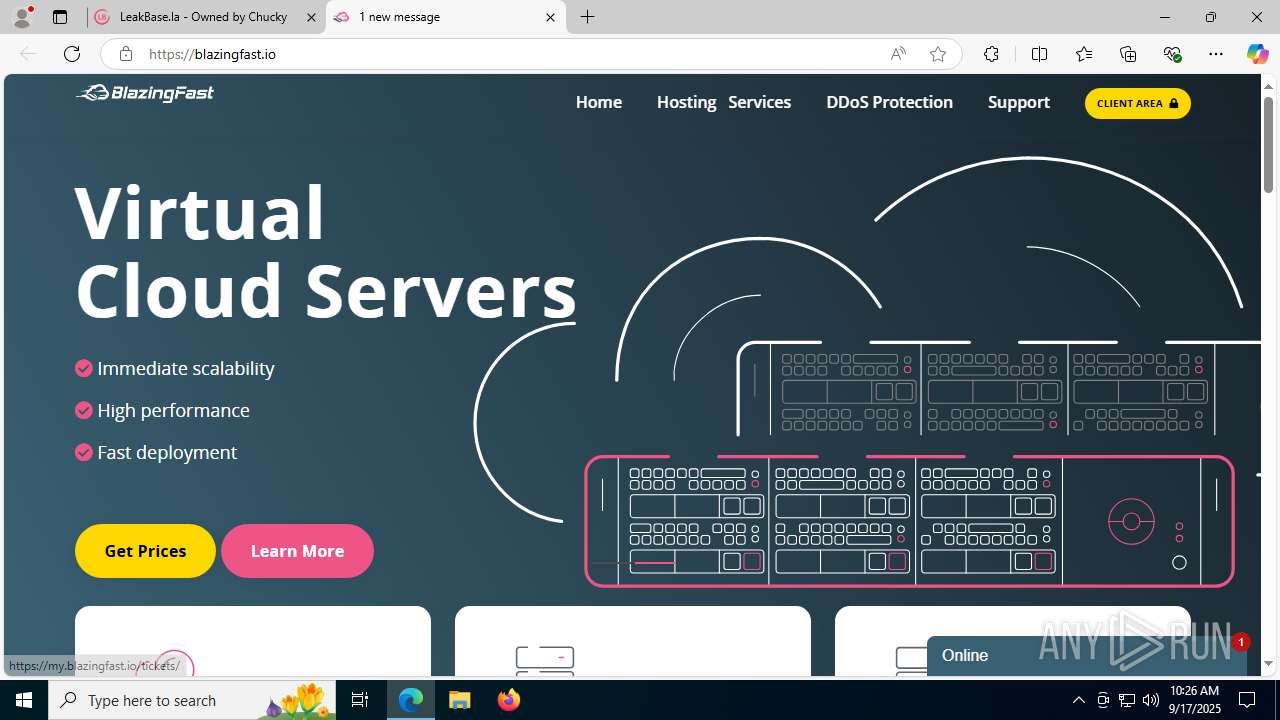Click the Get Prices button
1280x720 pixels.
pos(145,551)
